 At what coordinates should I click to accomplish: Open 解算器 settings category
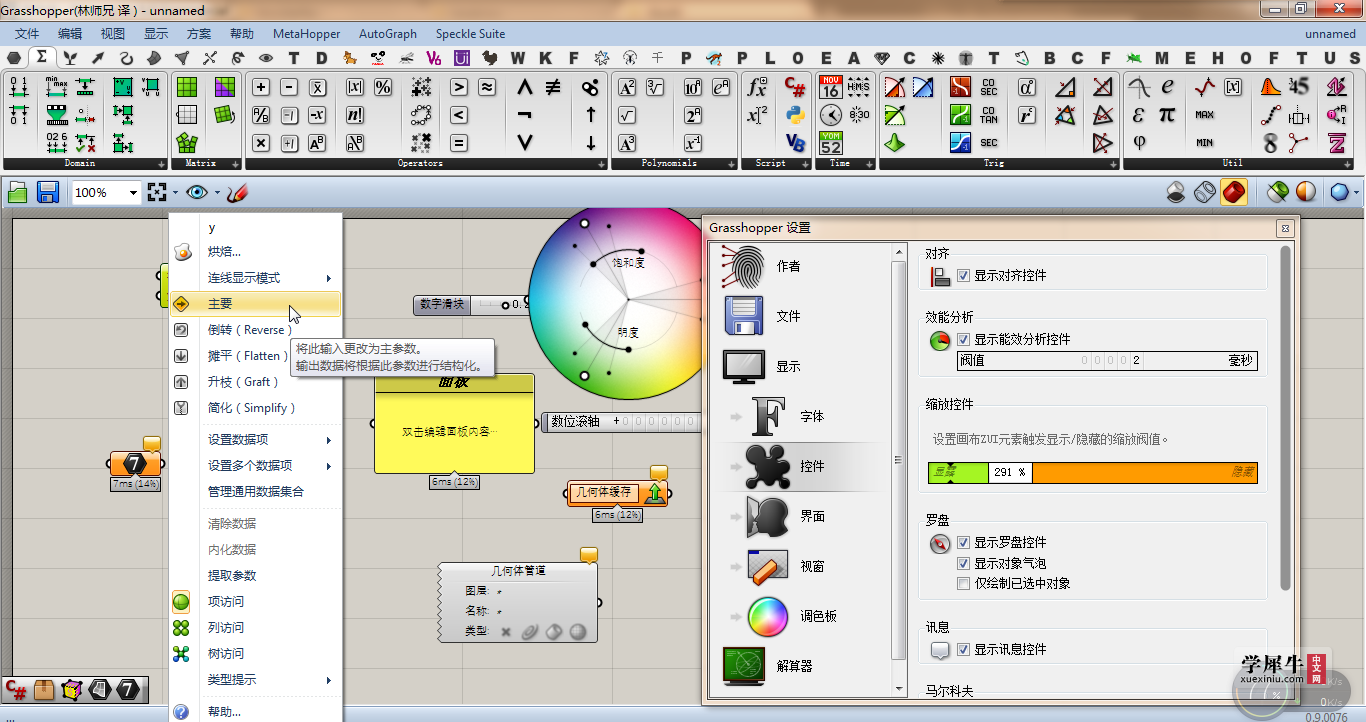pos(806,666)
